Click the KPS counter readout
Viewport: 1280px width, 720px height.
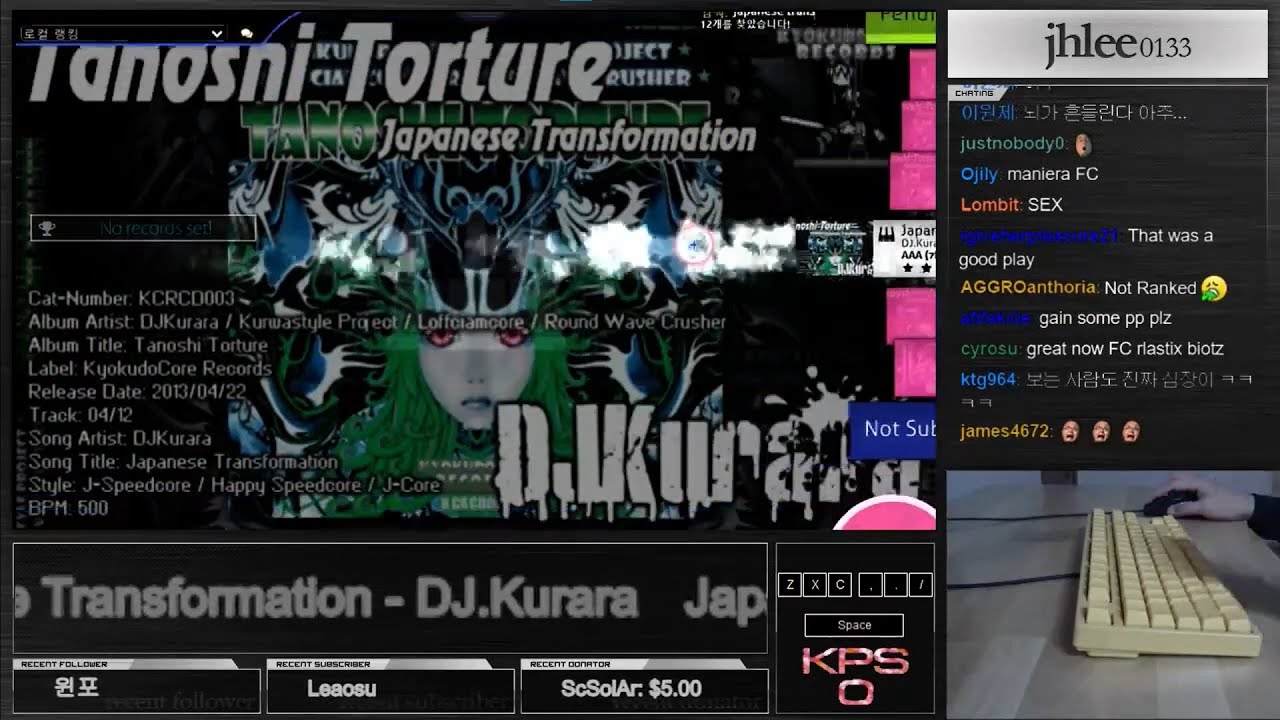855,677
